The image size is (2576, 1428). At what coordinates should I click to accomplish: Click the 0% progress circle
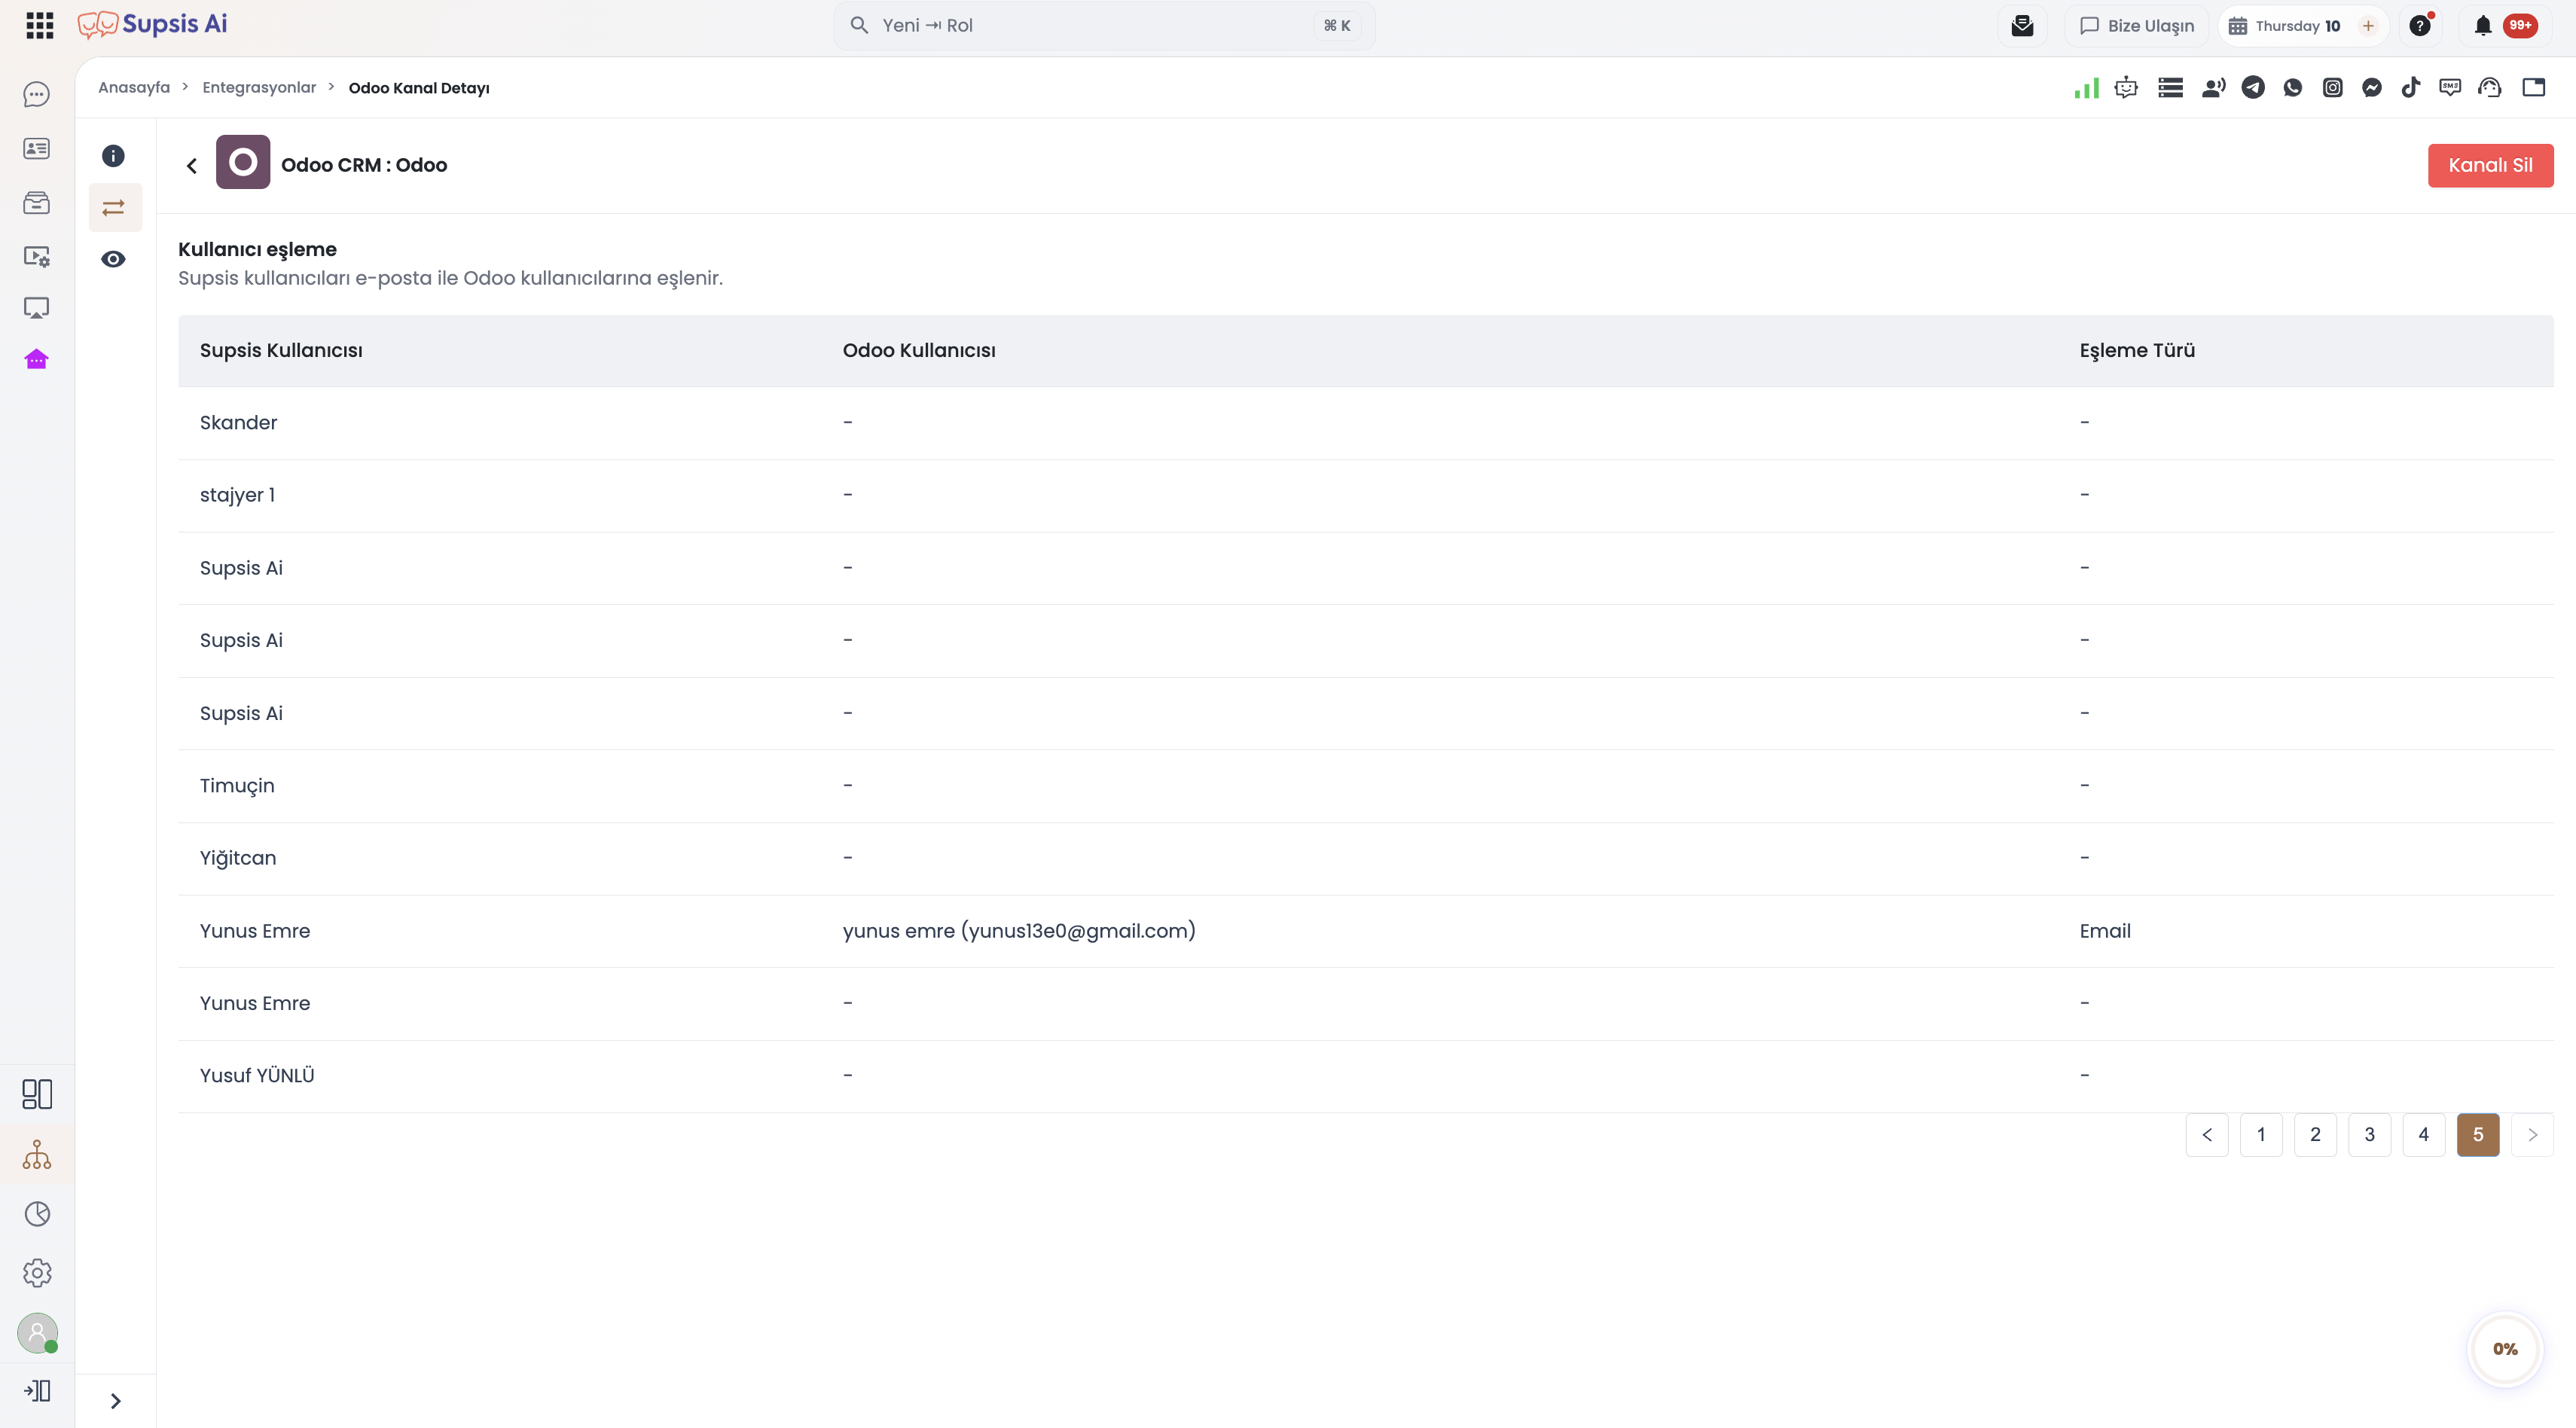pyautogui.click(x=2505, y=1349)
